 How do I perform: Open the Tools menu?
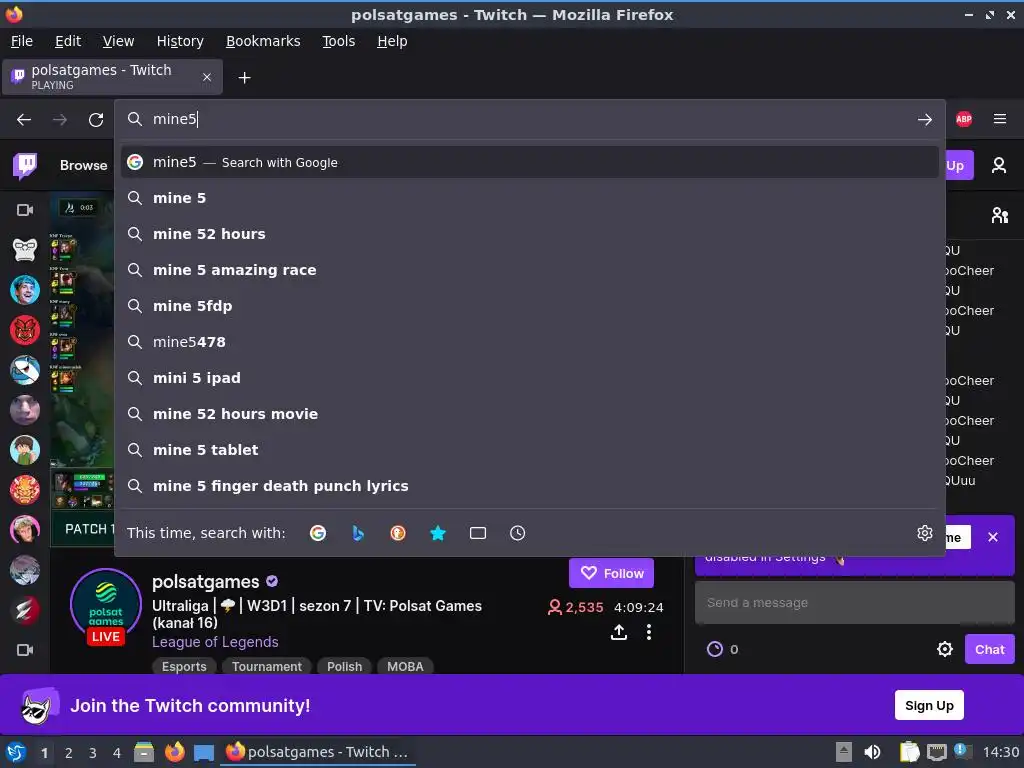click(338, 41)
